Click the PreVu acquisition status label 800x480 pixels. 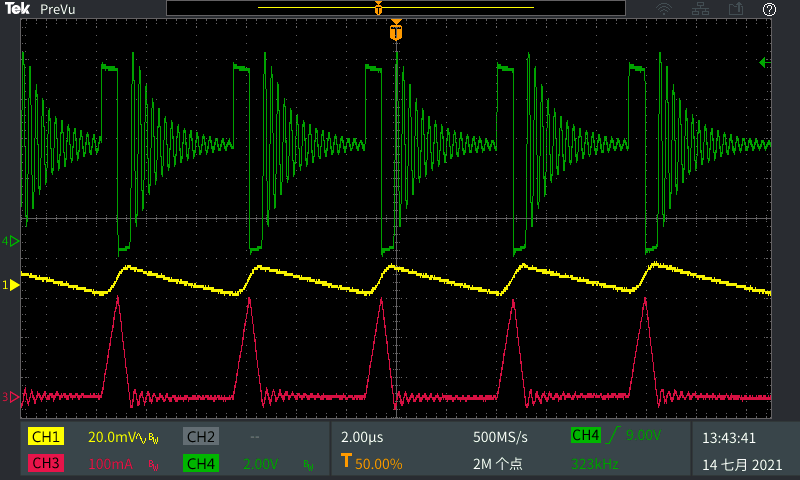(x=59, y=9)
